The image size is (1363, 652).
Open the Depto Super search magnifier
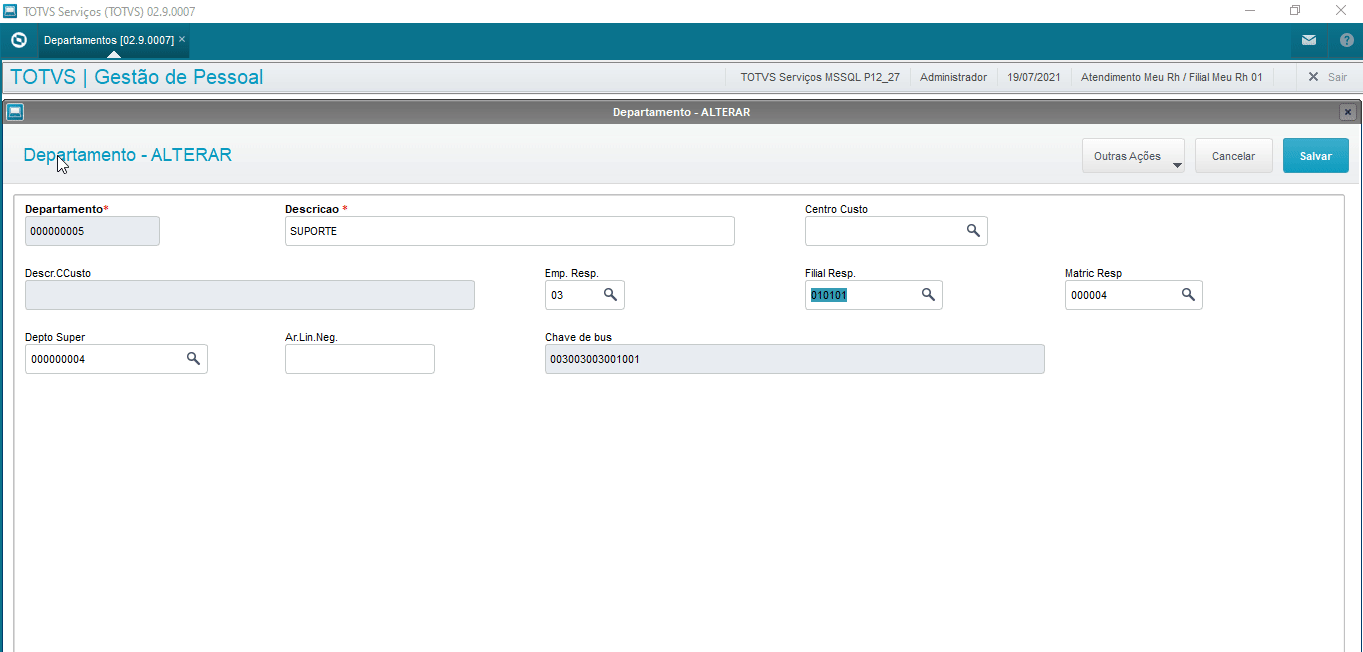(x=193, y=358)
